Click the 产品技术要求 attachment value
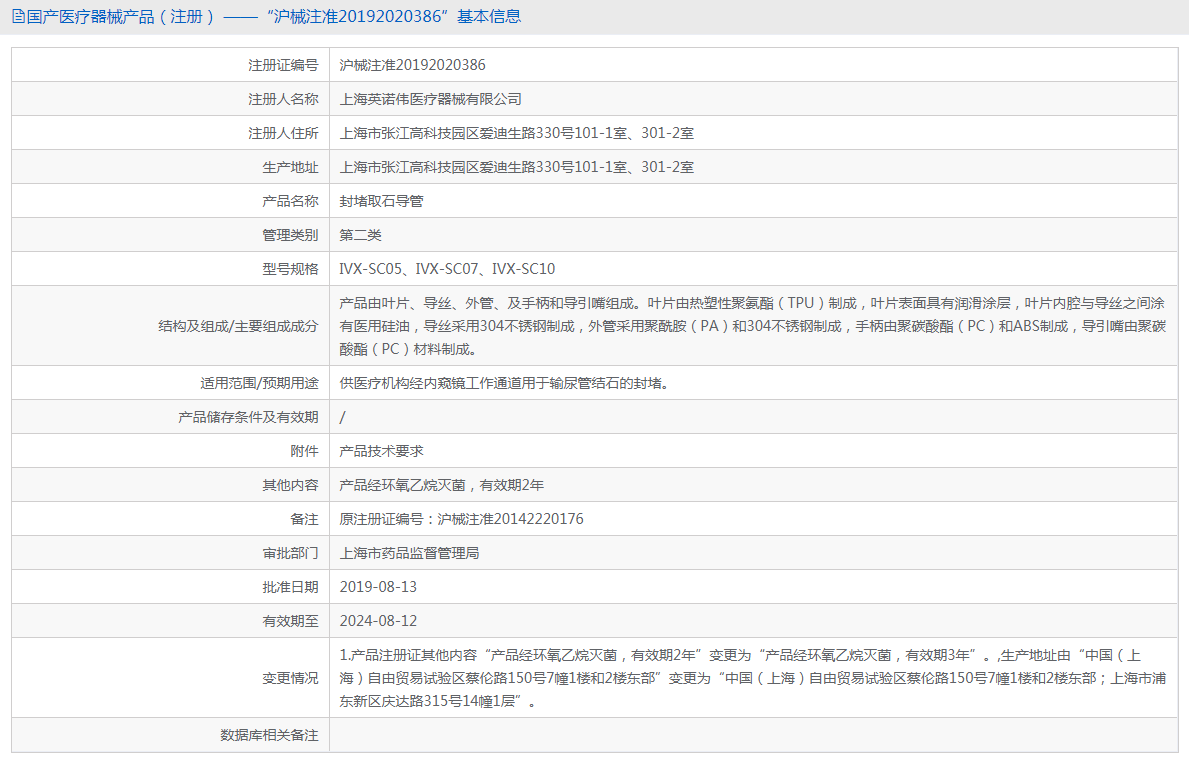Image resolution: width=1189 pixels, height=761 pixels. pos(381,451)
